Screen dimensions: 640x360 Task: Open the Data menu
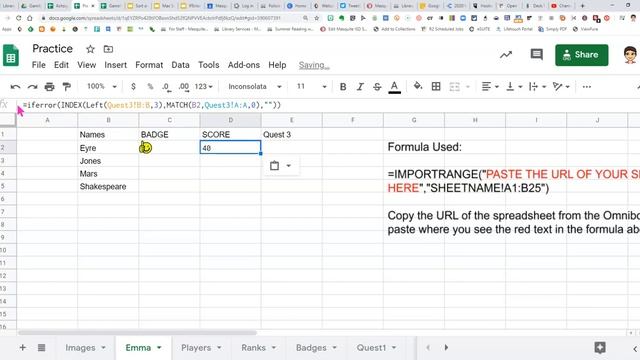point(180,65)
